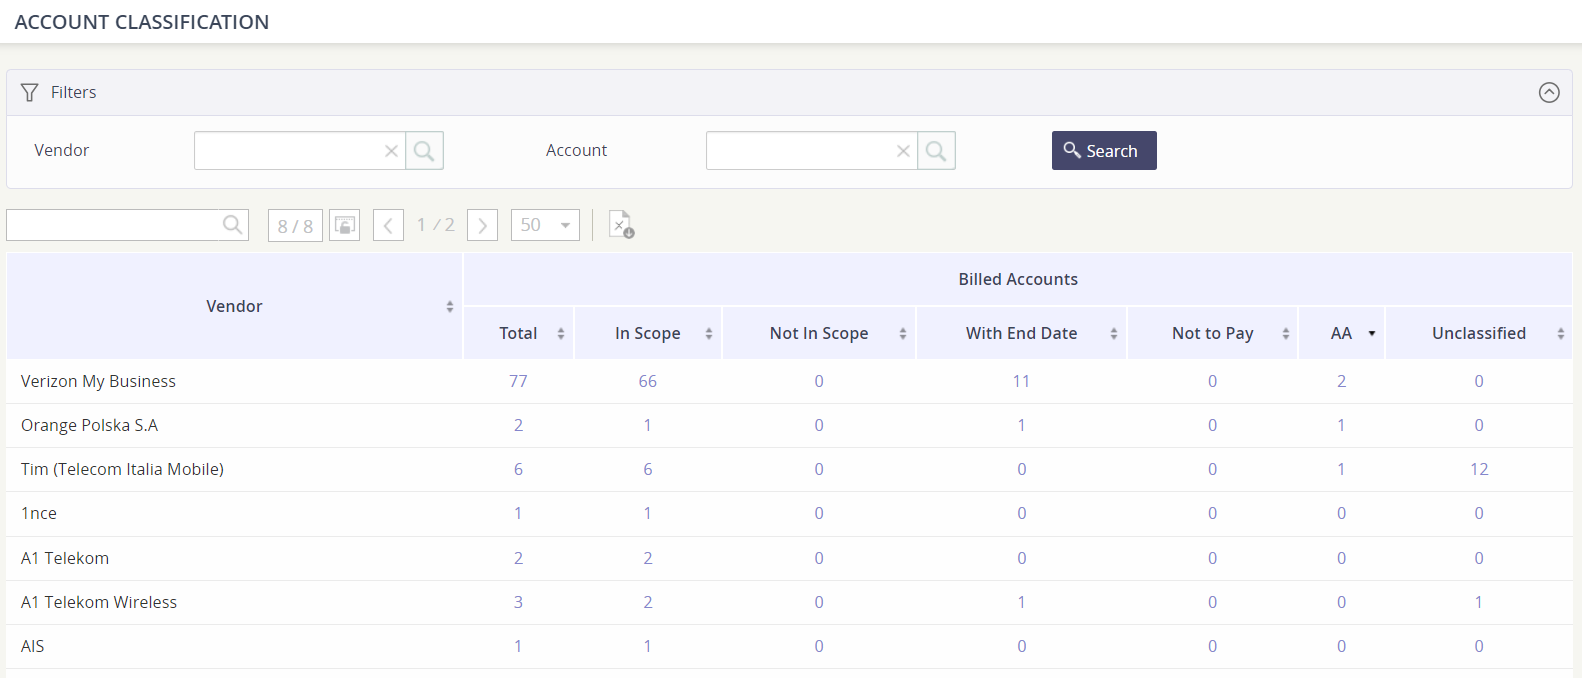Clear the Account filter field
Screen dimensions: 1582x678
903,151
